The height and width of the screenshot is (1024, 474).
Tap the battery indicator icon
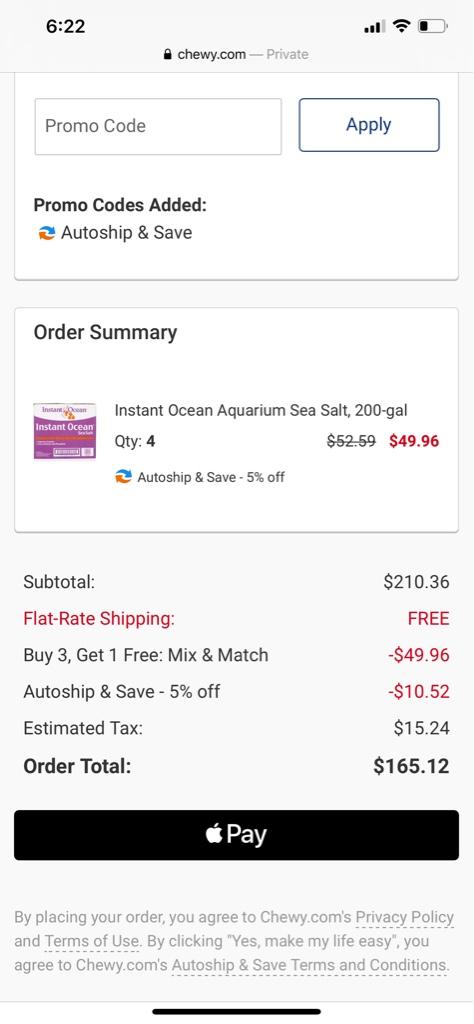[433, 27]
